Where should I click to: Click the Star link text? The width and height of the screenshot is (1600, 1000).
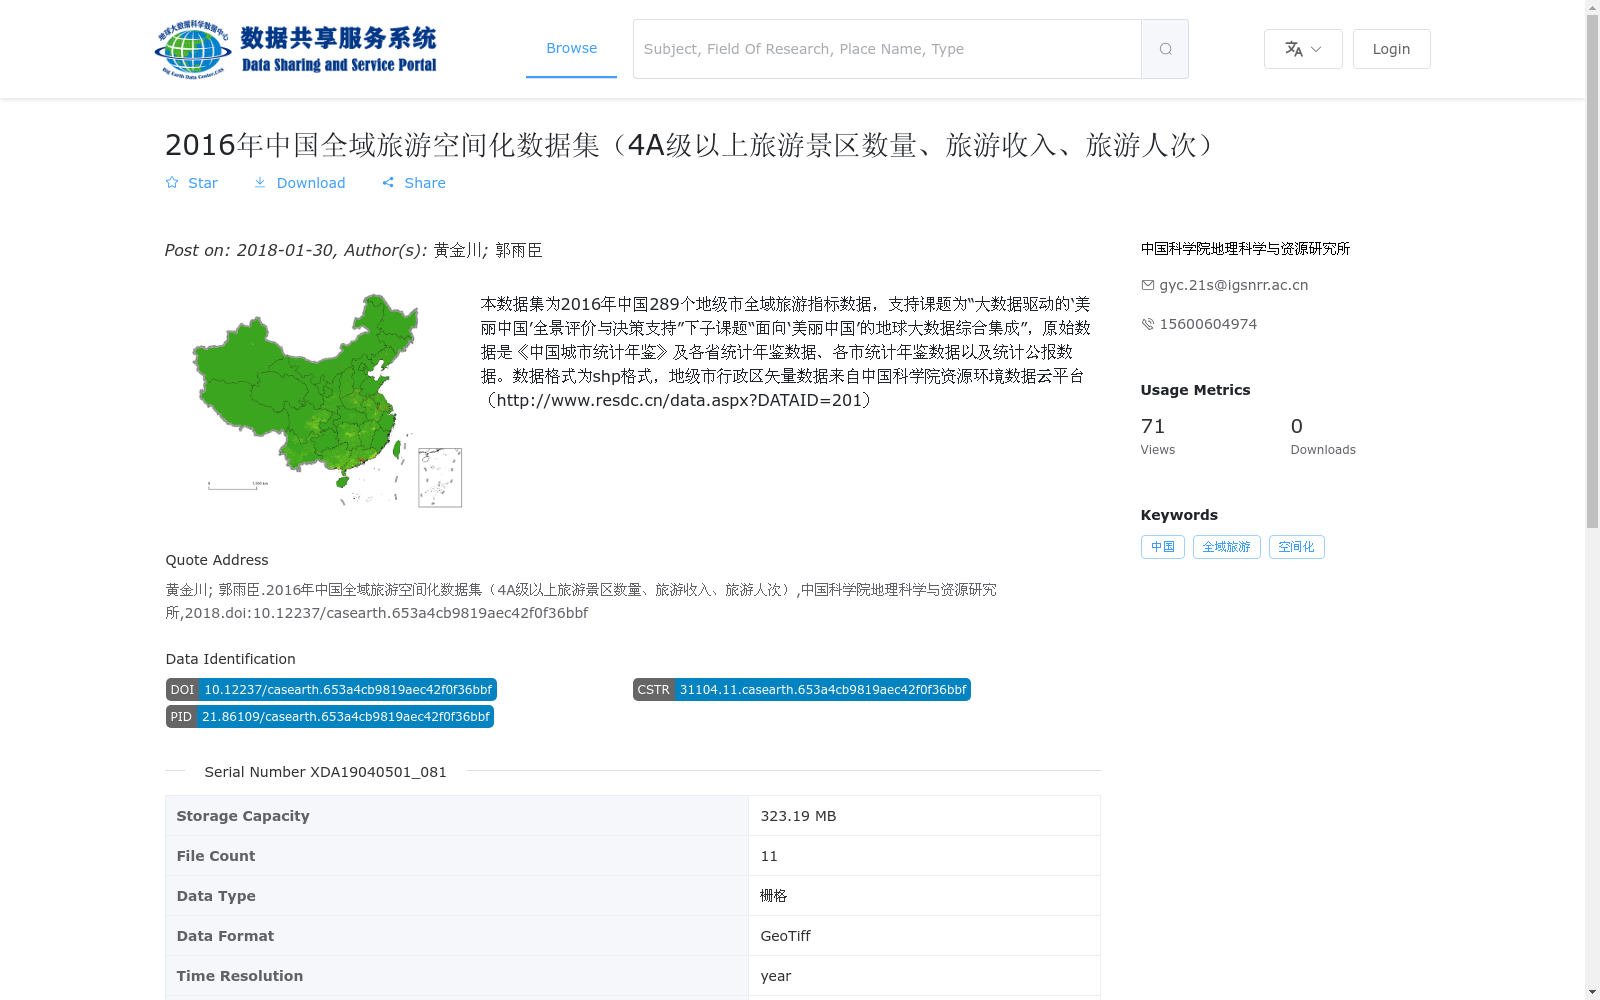(x=203, y=183)
